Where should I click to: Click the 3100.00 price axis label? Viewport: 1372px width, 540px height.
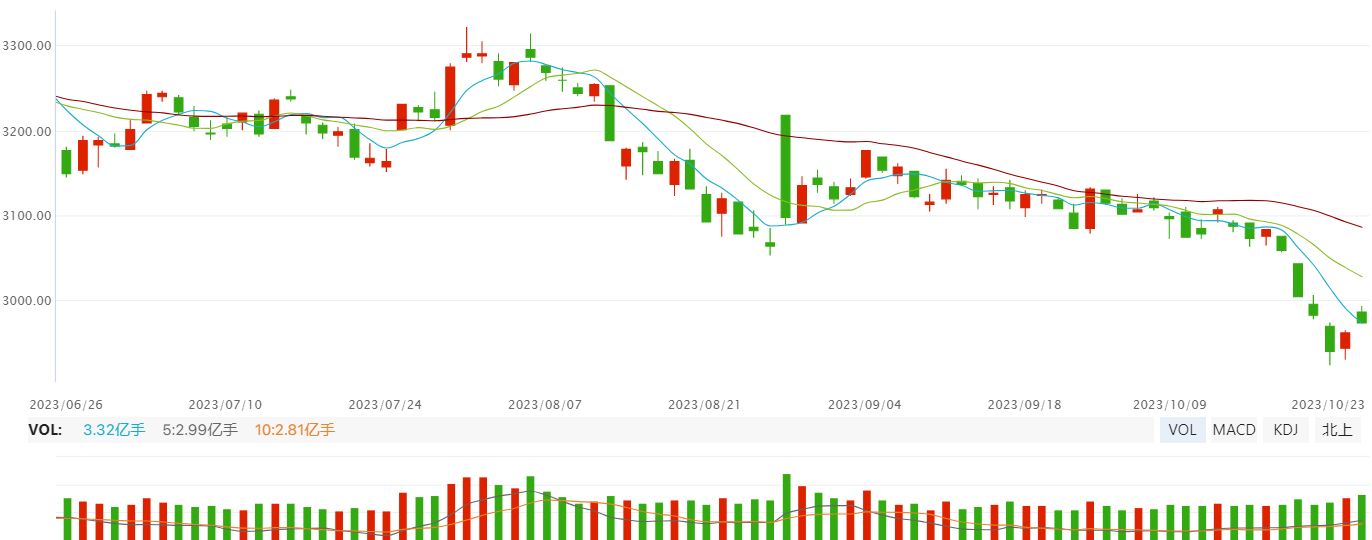tap(27, 216)
